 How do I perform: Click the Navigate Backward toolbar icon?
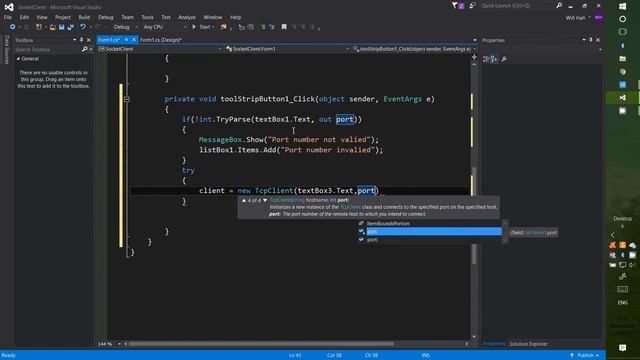12,27
